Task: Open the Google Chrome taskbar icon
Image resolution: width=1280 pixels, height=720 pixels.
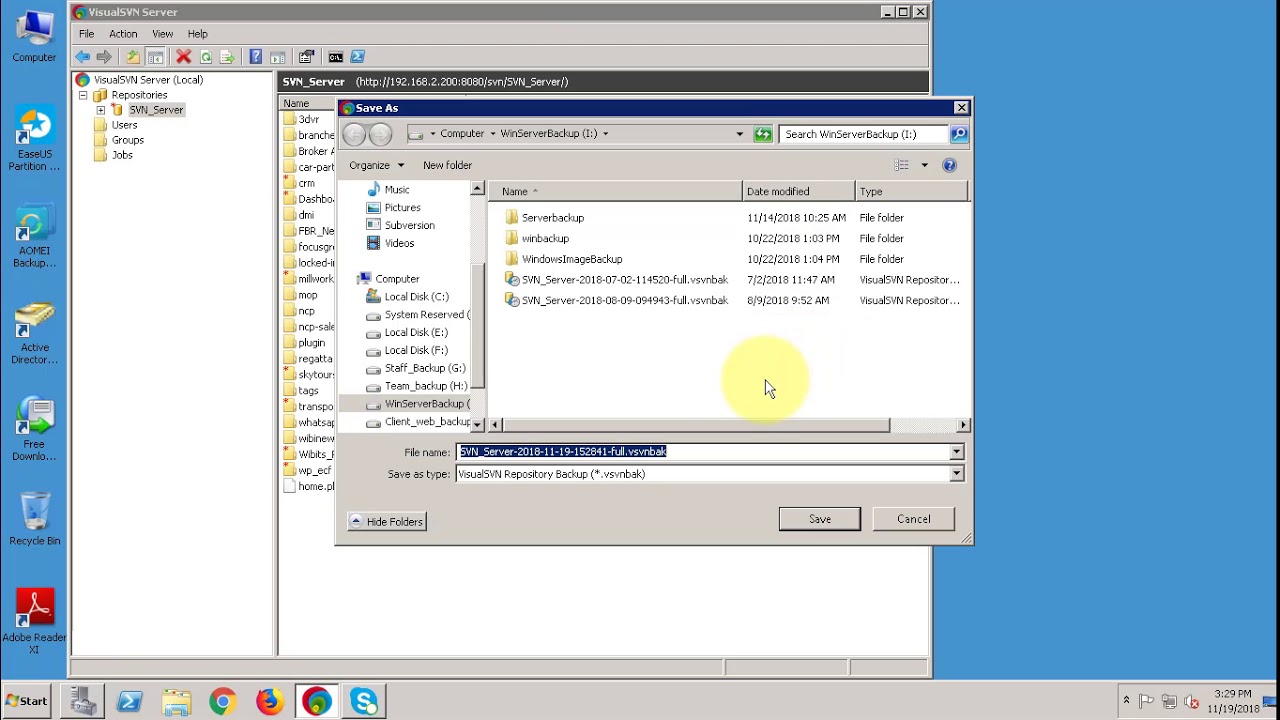Action: (222, 701)
